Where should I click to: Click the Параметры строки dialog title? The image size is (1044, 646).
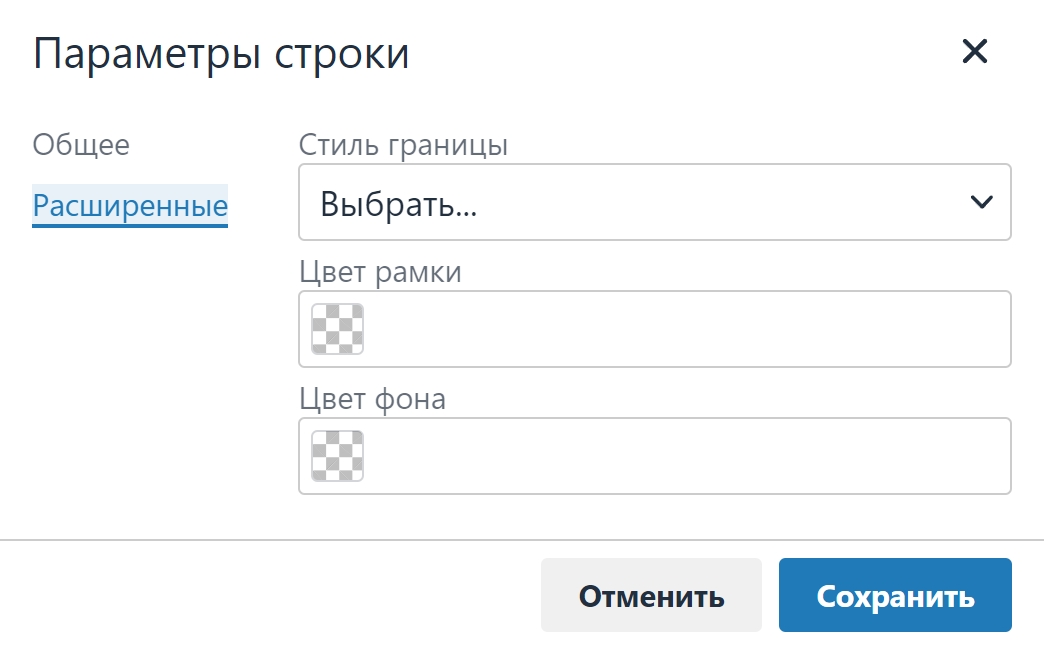click(x=221, y=53)
